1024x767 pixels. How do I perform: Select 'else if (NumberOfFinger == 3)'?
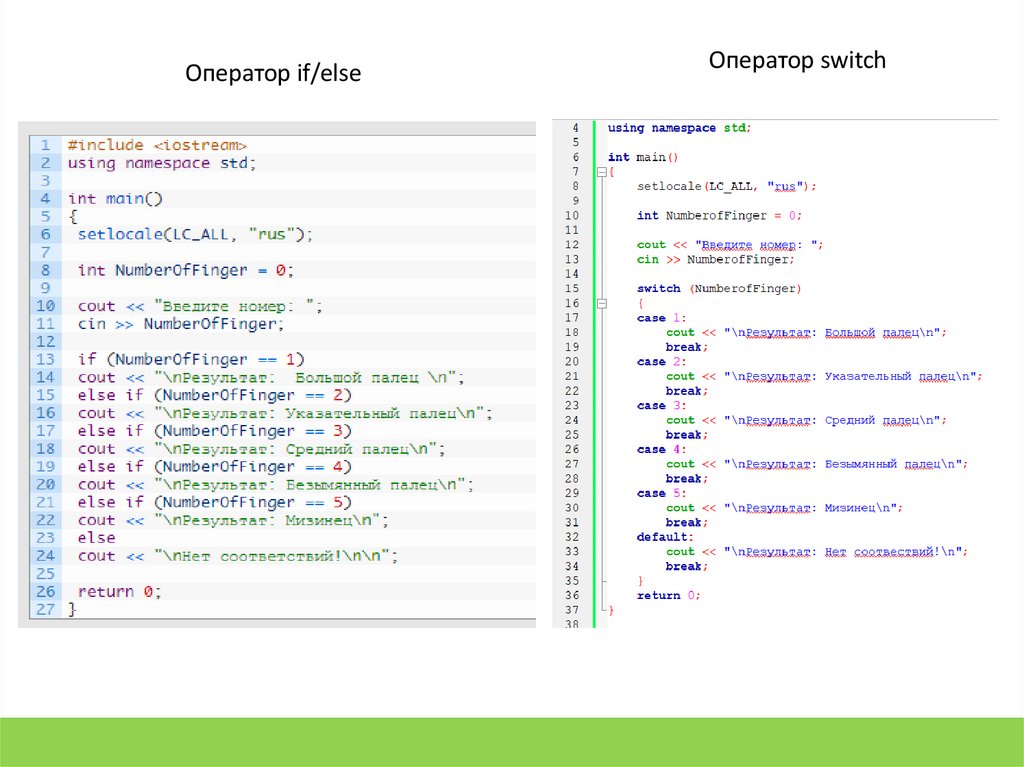point(214,431)
